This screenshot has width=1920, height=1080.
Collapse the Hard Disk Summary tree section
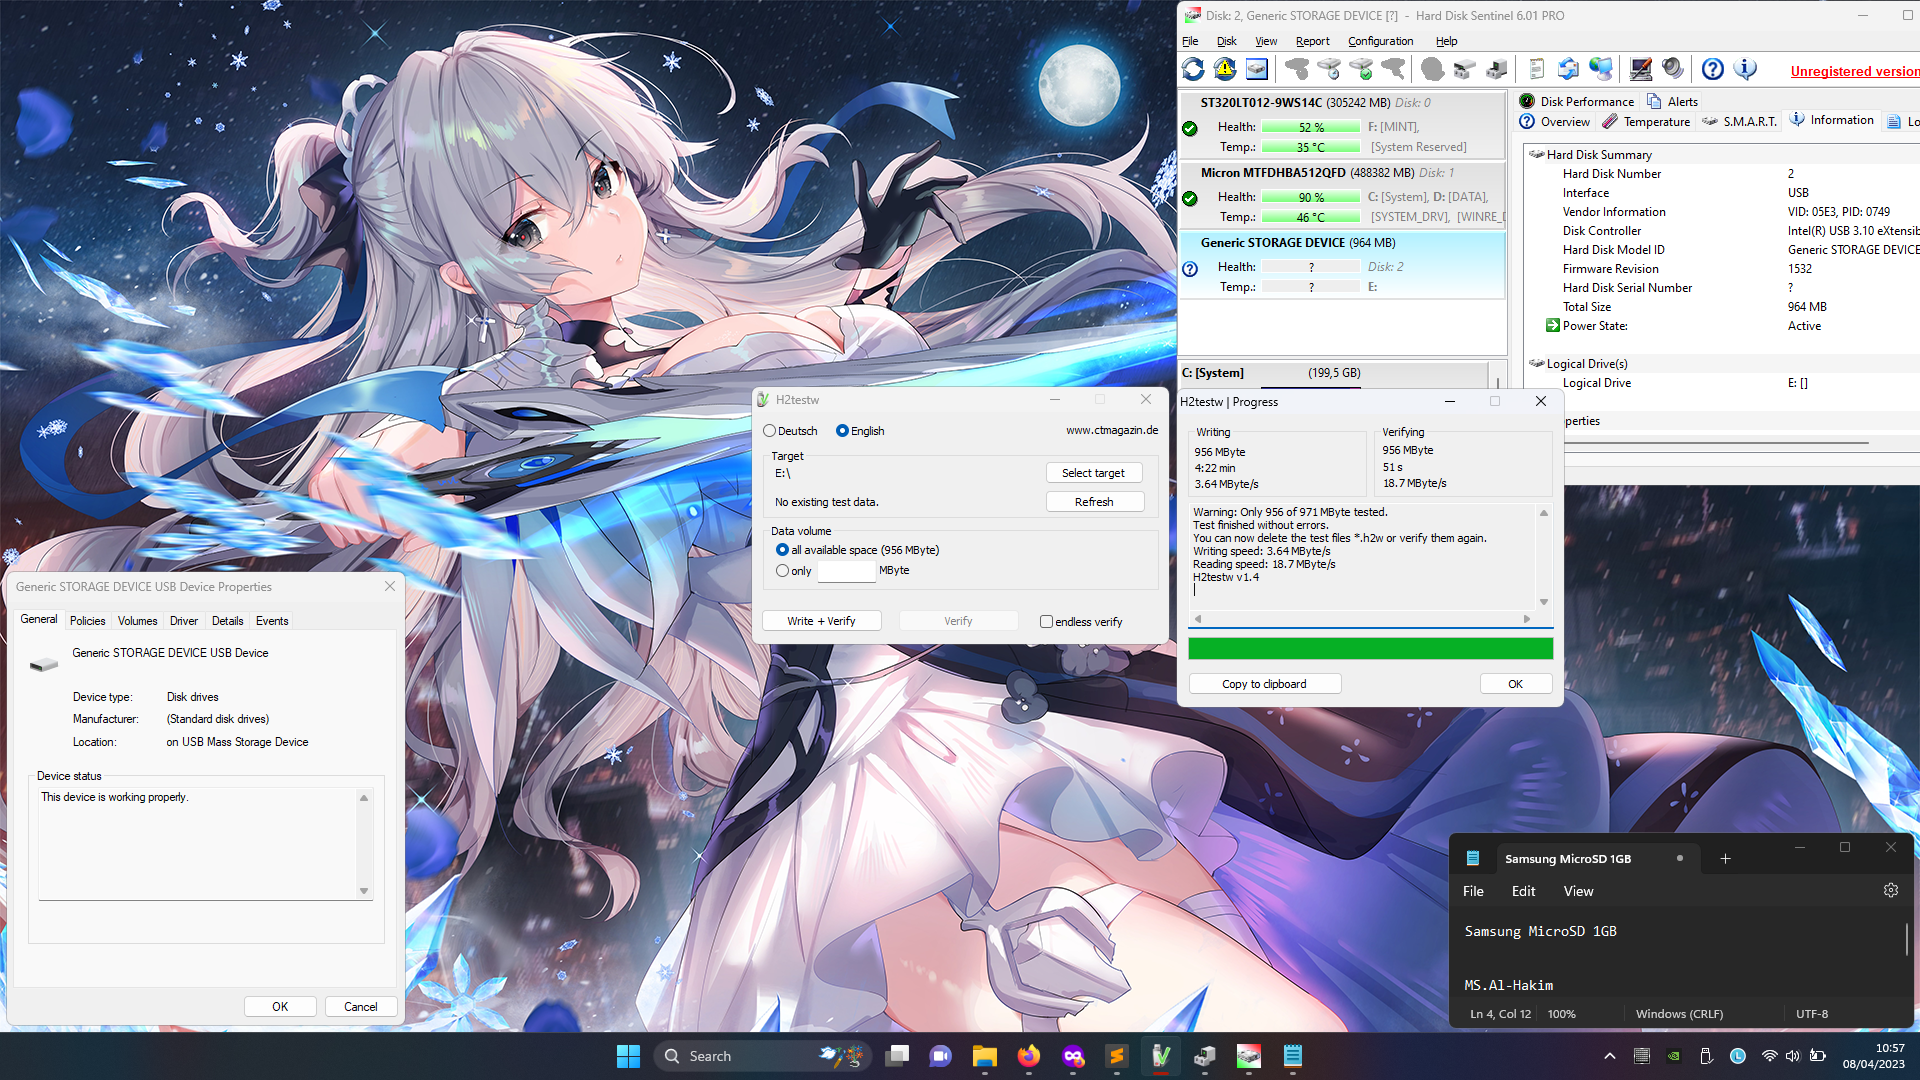point(1537,154)
